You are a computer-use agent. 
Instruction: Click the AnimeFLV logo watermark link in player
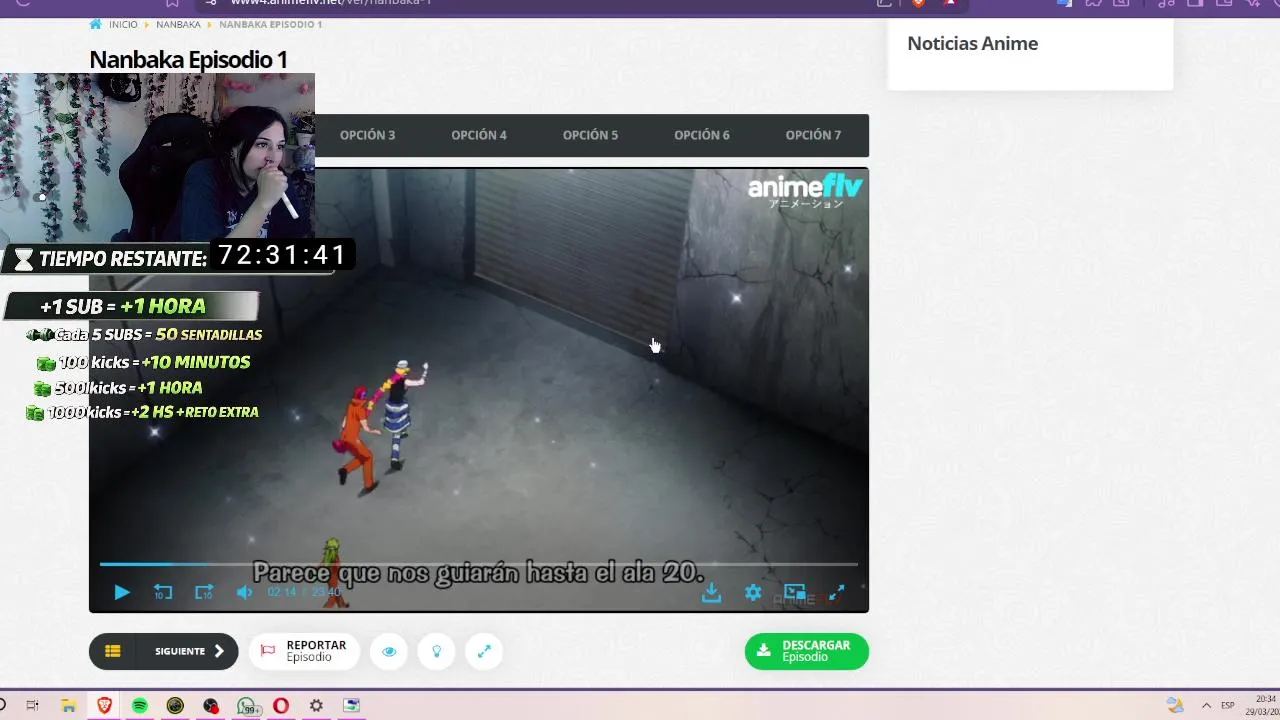(805, 190)
